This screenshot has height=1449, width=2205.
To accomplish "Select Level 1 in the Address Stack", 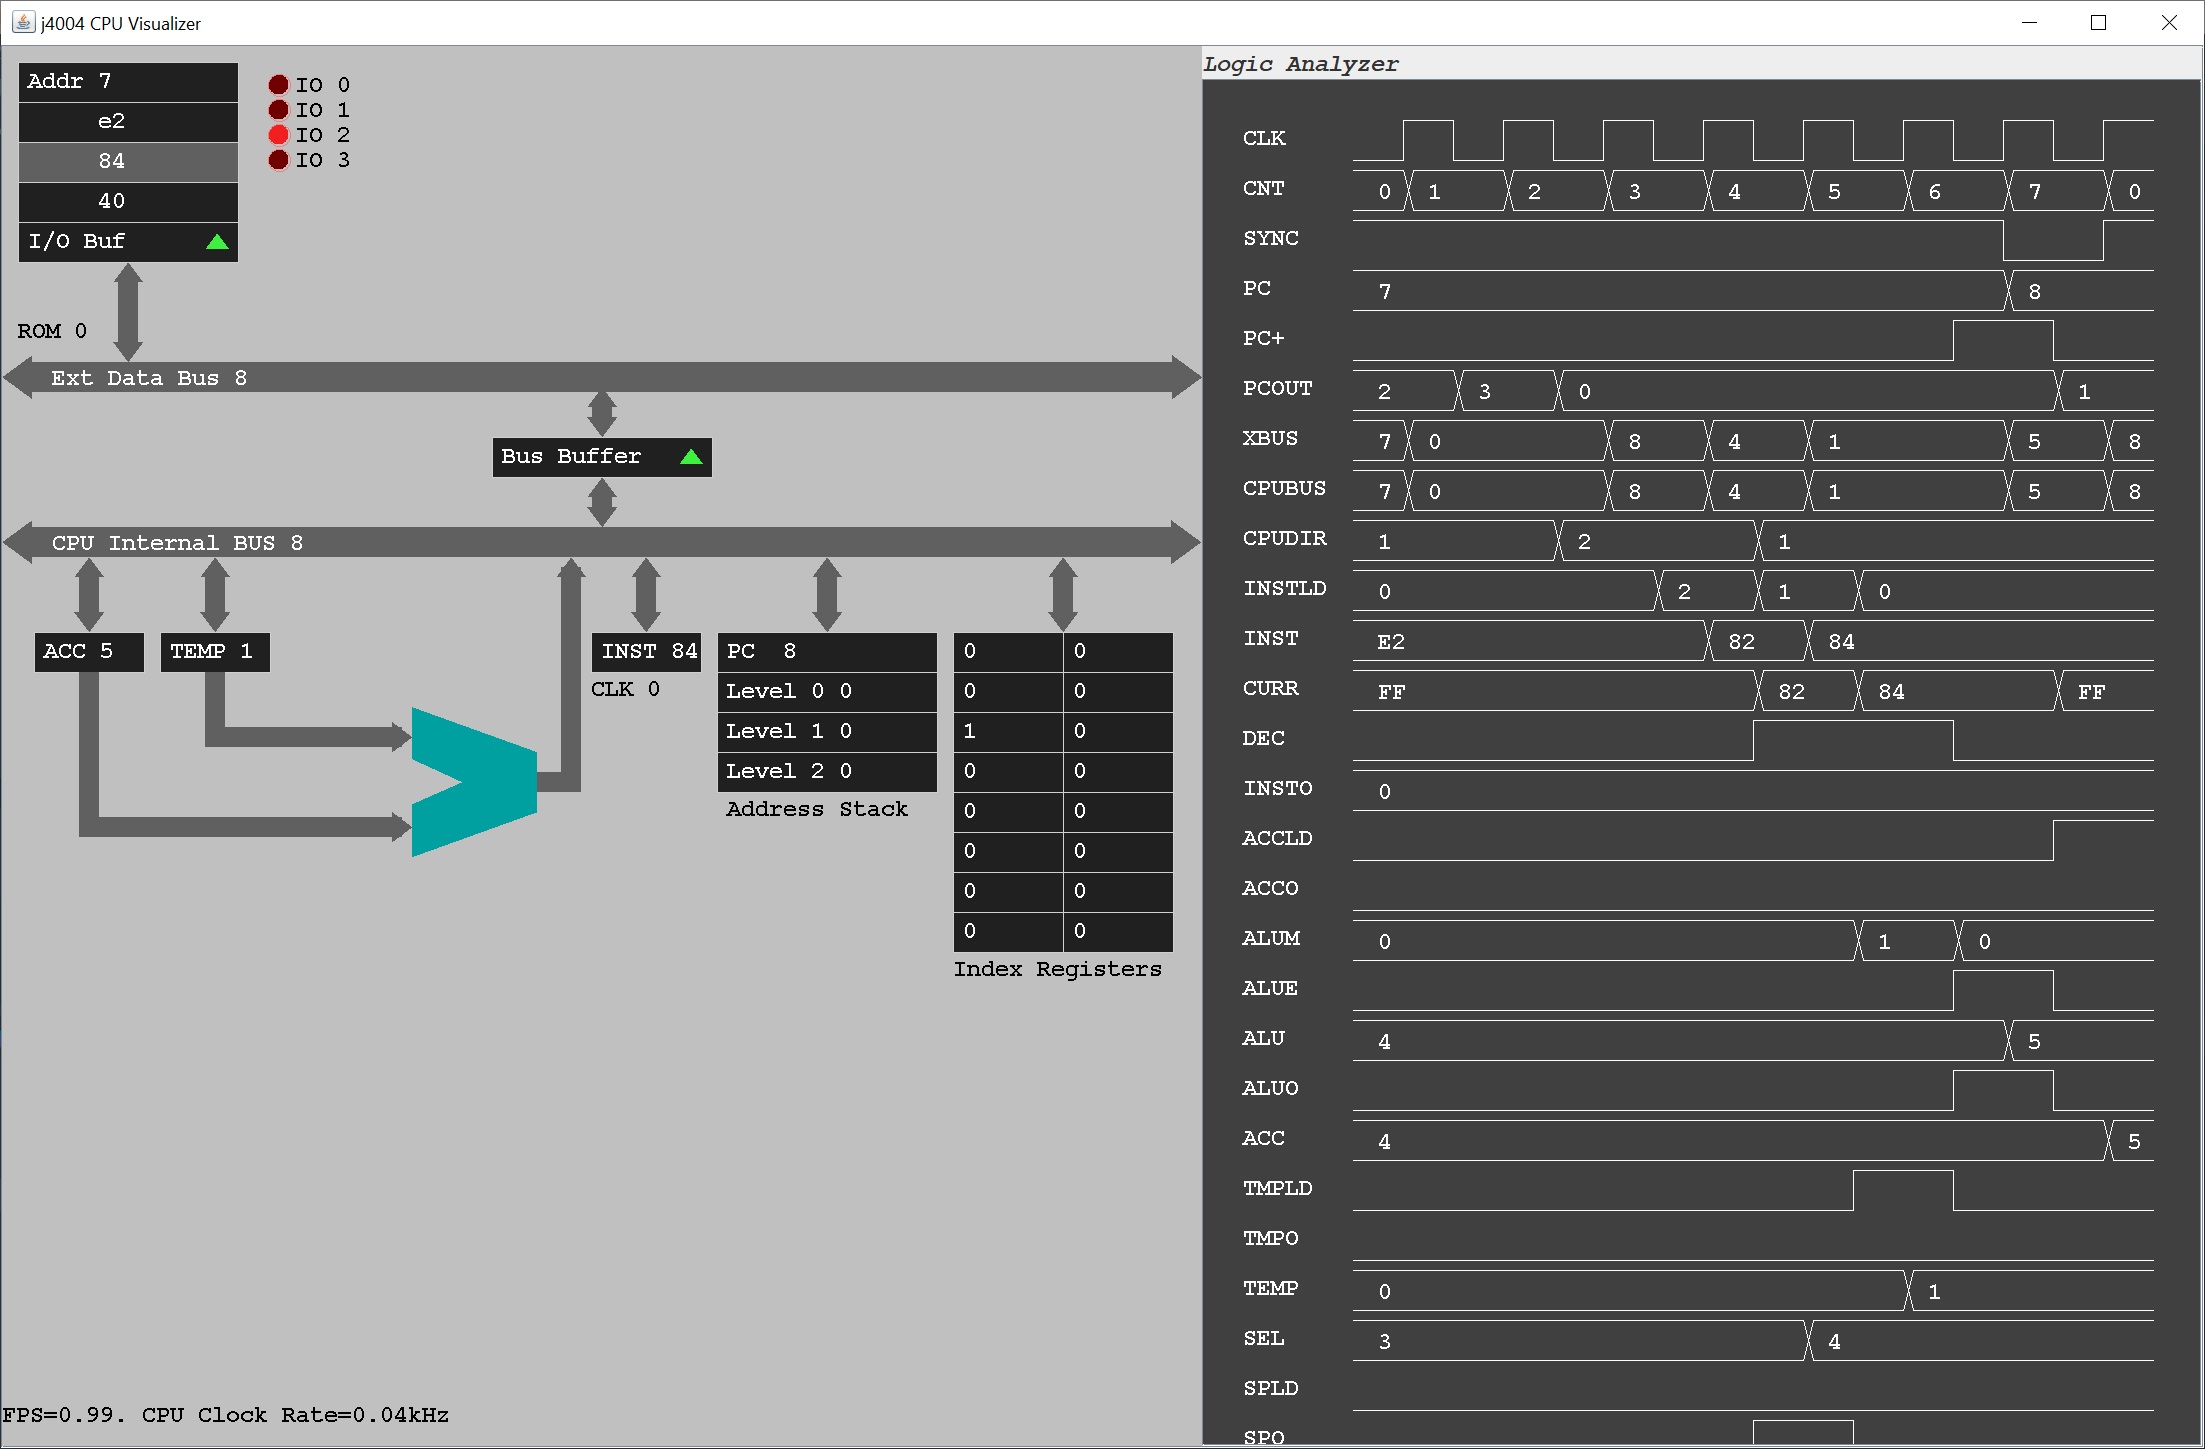I will (827, 732).
